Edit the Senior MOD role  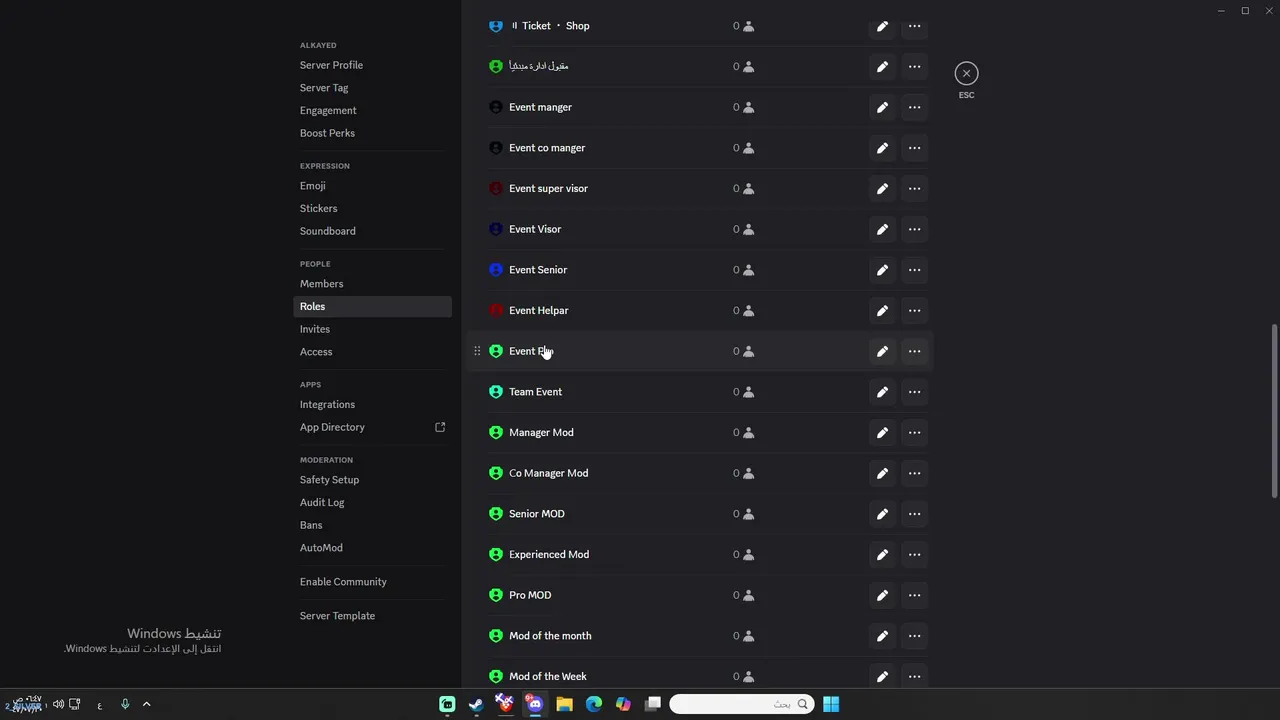882,514
